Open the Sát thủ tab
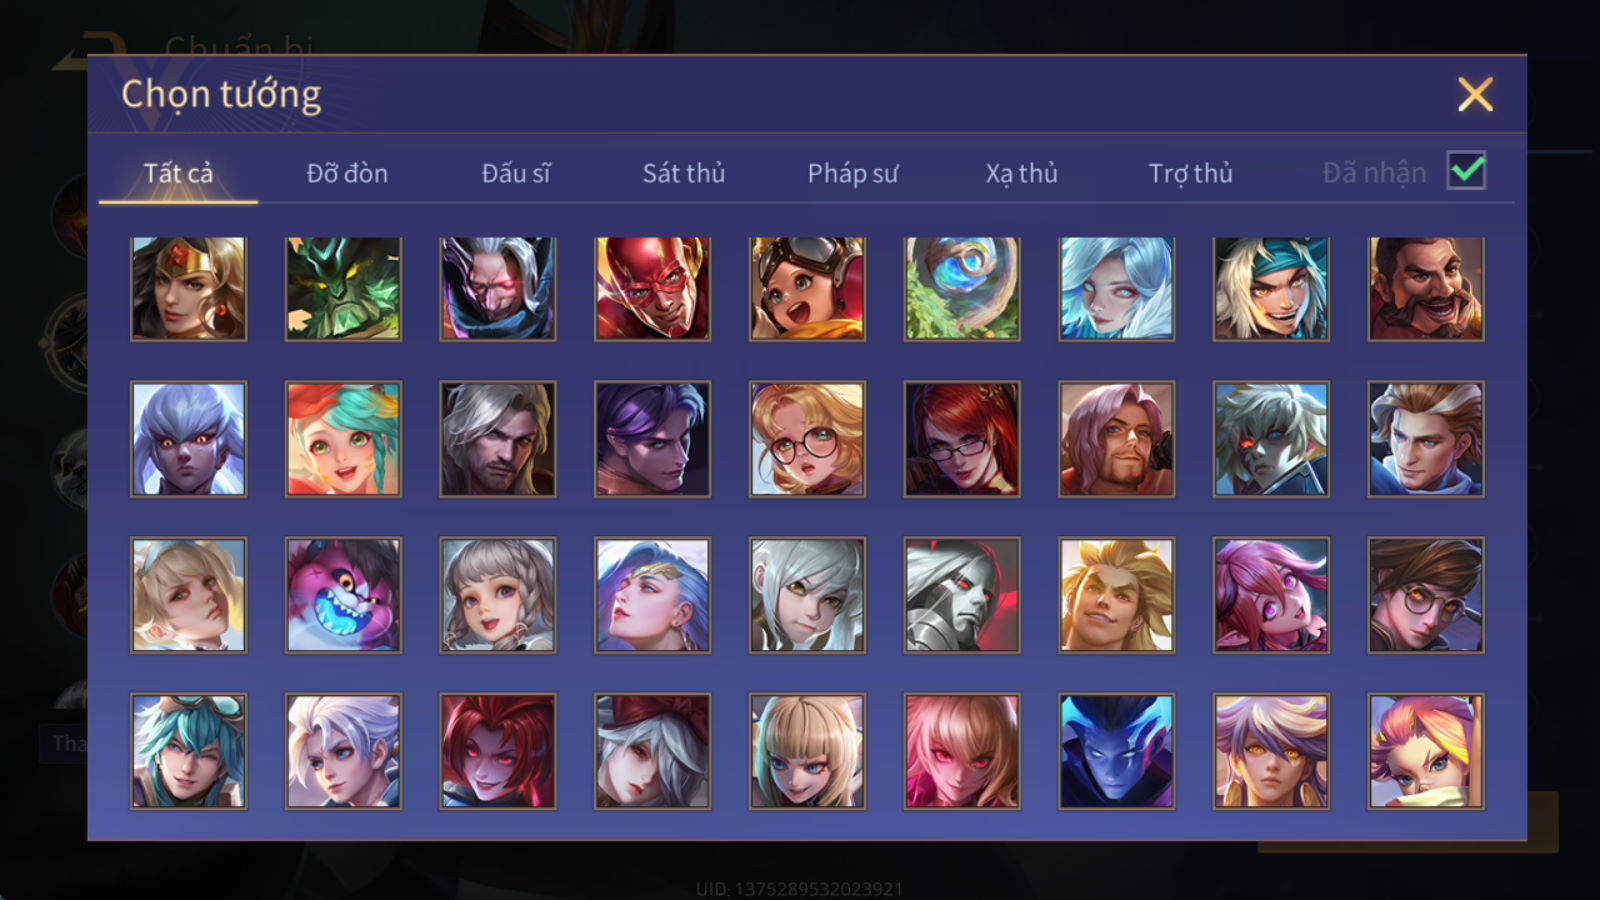The image size is (1600, 900). pyautogui.click(x=683, y=174)
